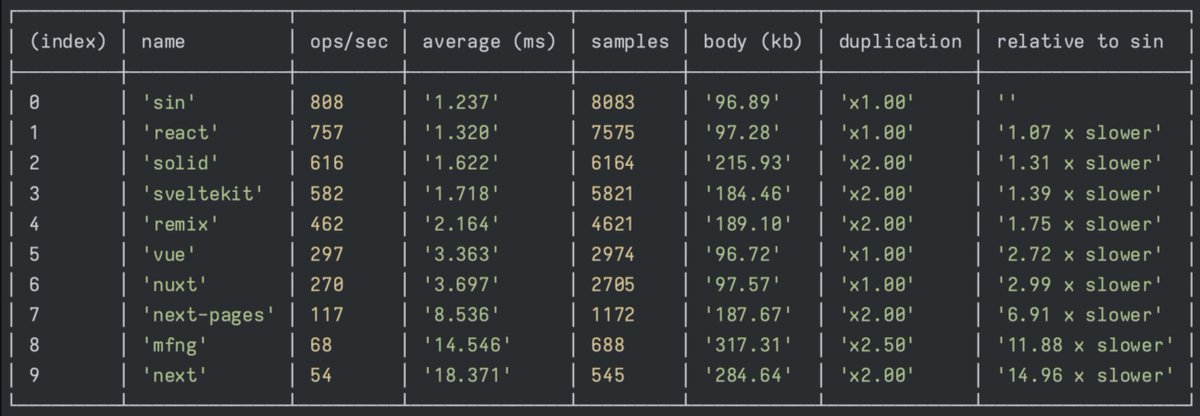Select the name cell 'react'
The width and height of the screenshot is (1200, 416).
[x=180, y=132]
